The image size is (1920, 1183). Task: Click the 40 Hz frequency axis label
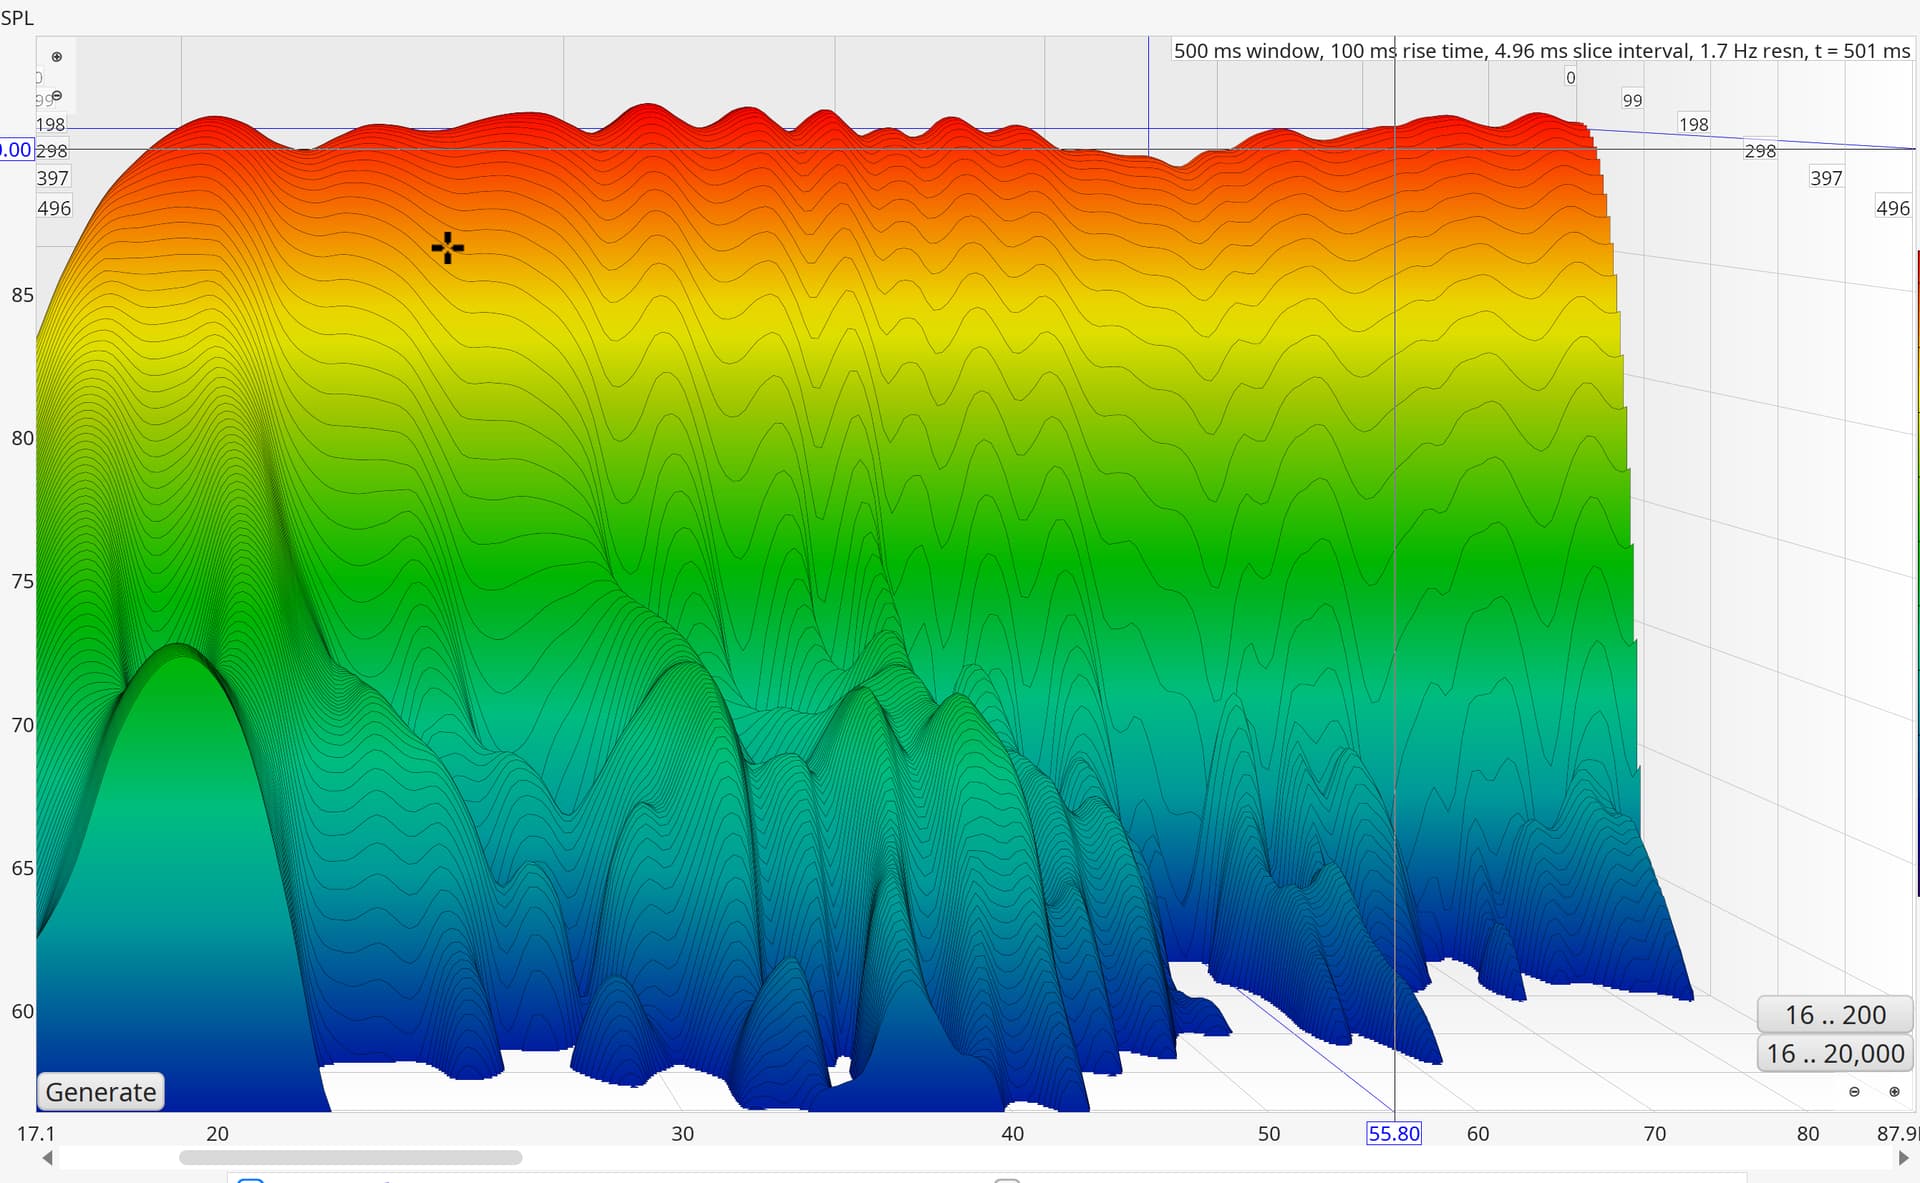[1012, 1134]
